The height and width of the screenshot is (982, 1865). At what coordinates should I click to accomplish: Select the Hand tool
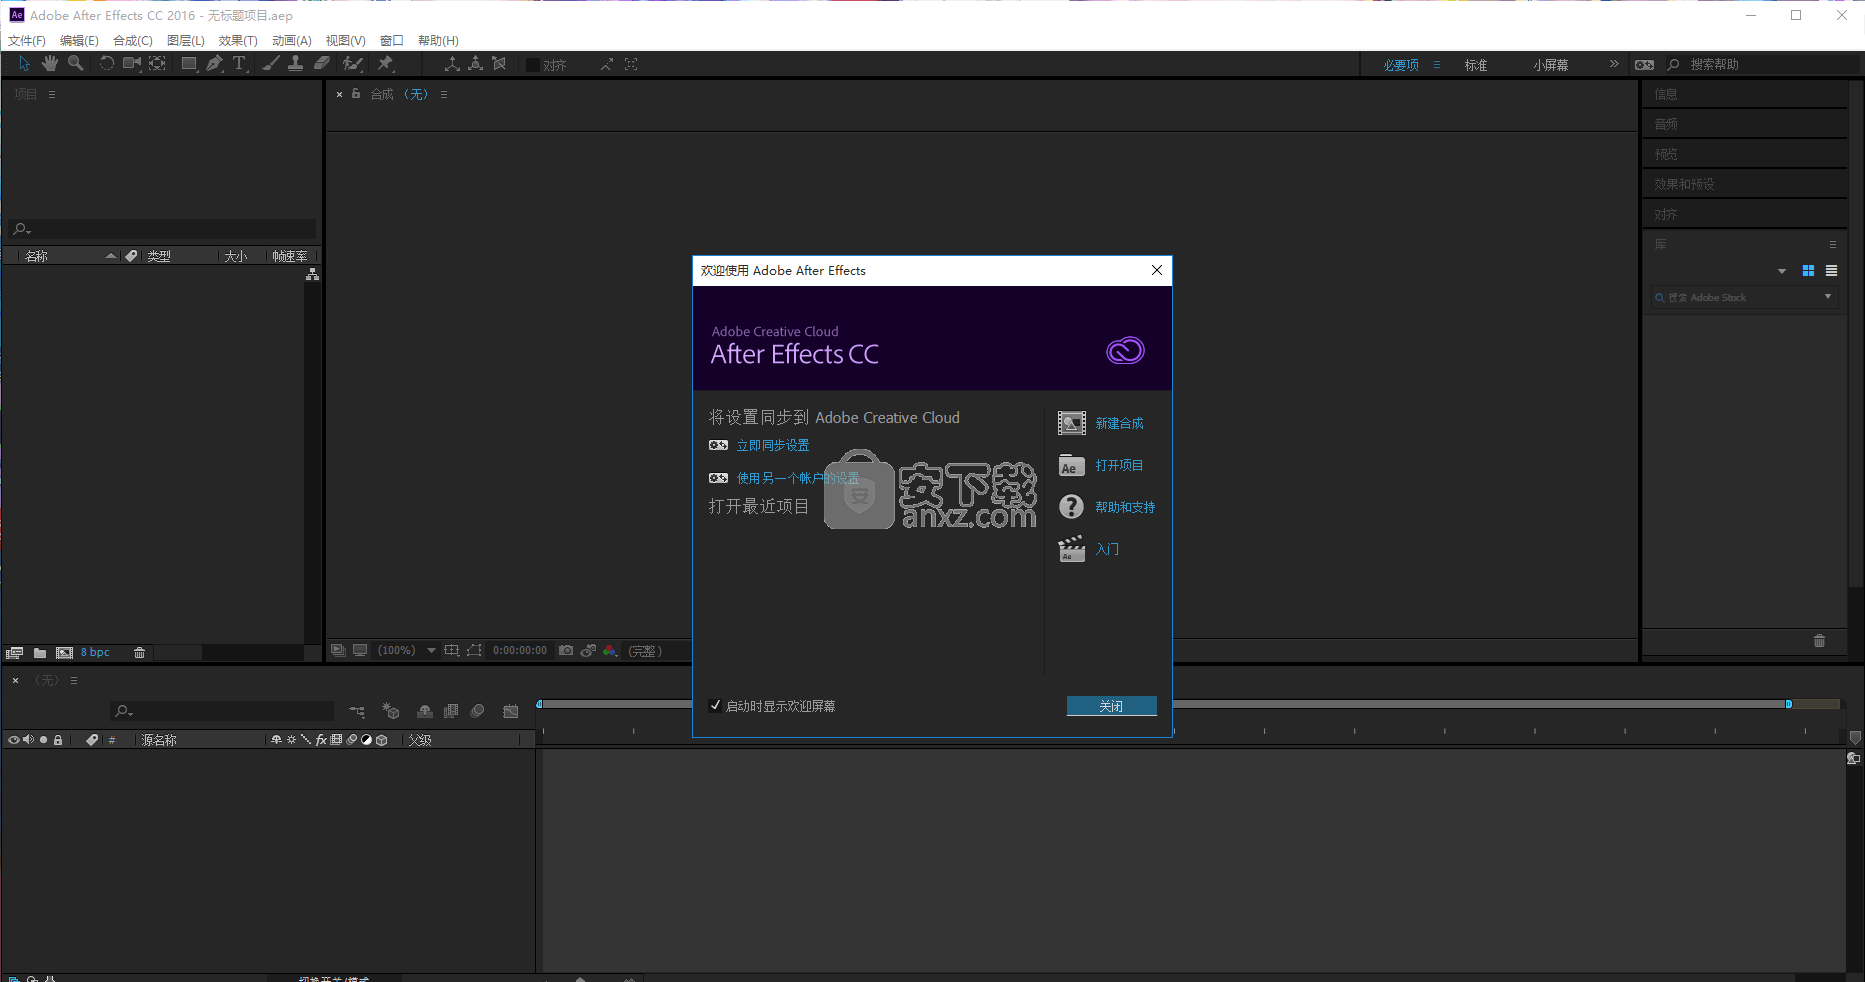click(49, 63)
